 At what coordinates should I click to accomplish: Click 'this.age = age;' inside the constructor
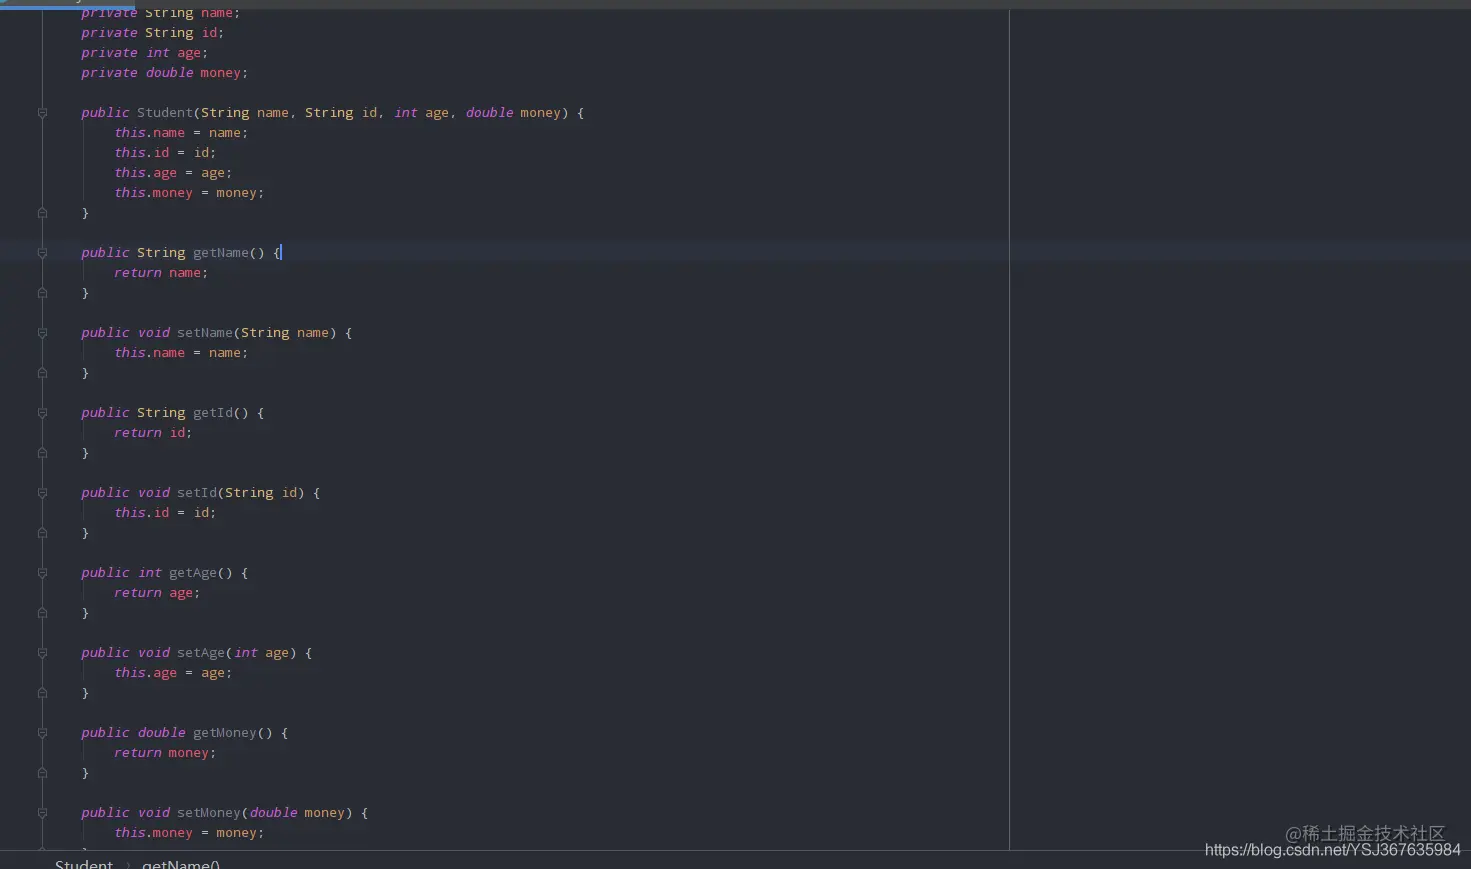(173, 173)
